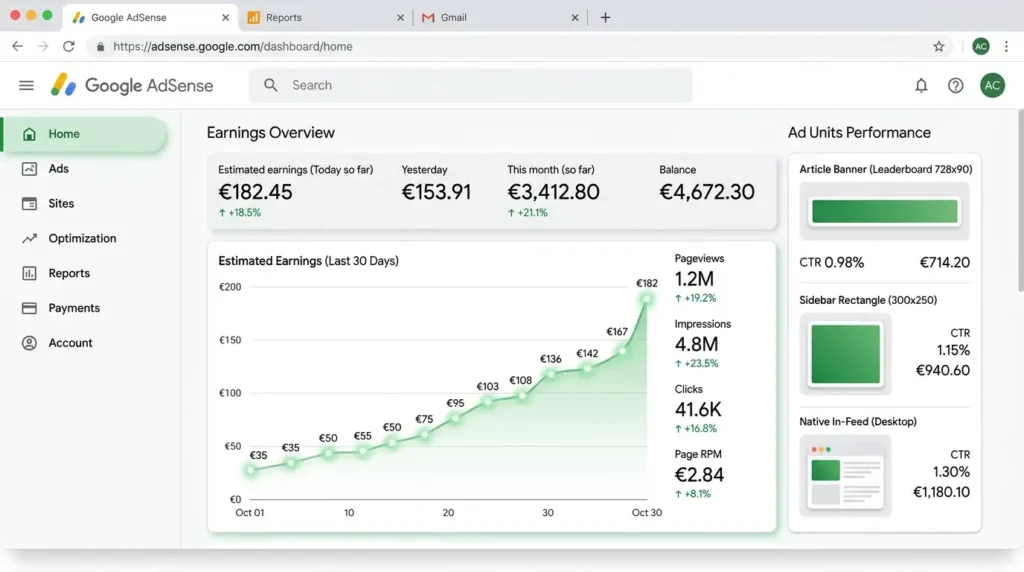This screenshot has width=1024, height=572.
Task: Close the Google AdSense tab
Action: [225, 18]
